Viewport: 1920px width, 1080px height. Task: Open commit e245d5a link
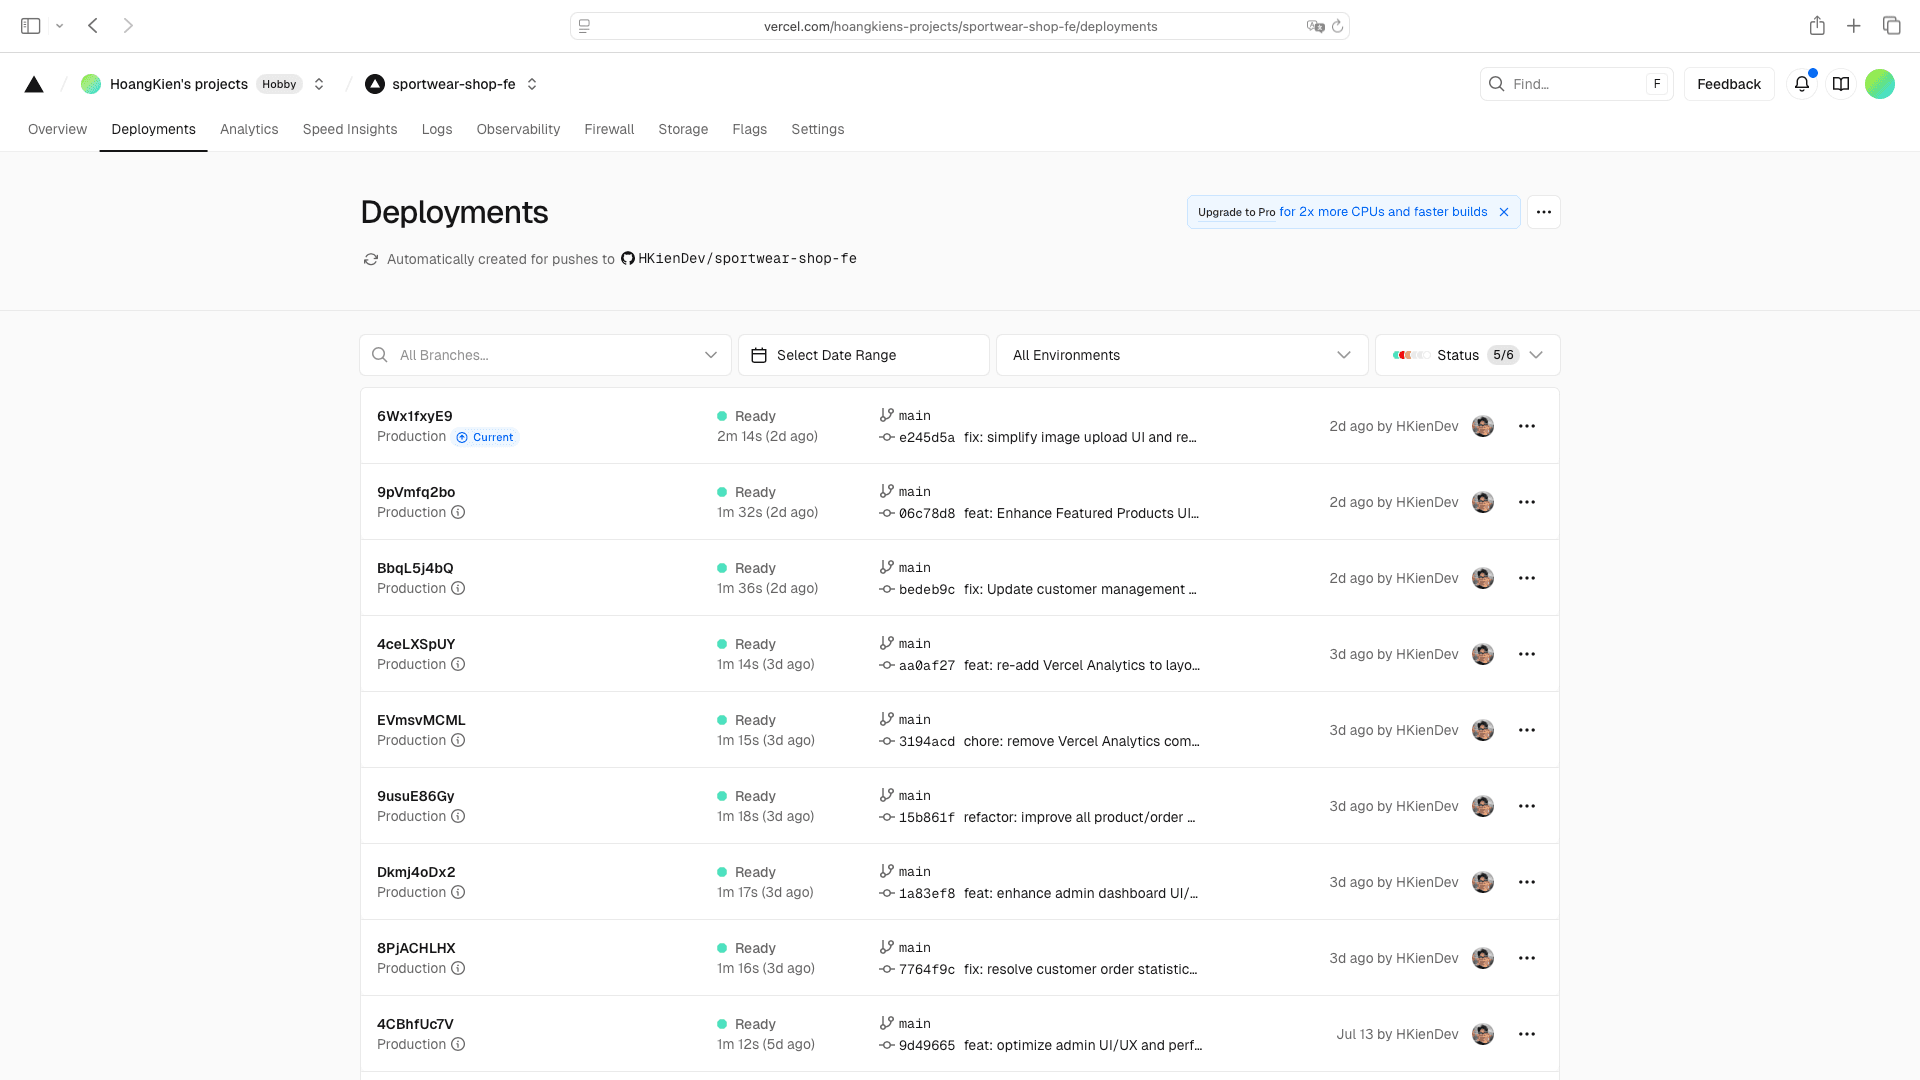pos(926,437)
